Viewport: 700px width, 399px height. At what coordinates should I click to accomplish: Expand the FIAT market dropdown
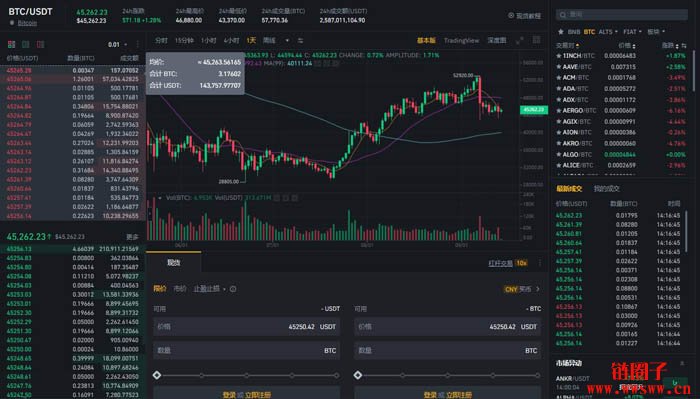[632, 32]
